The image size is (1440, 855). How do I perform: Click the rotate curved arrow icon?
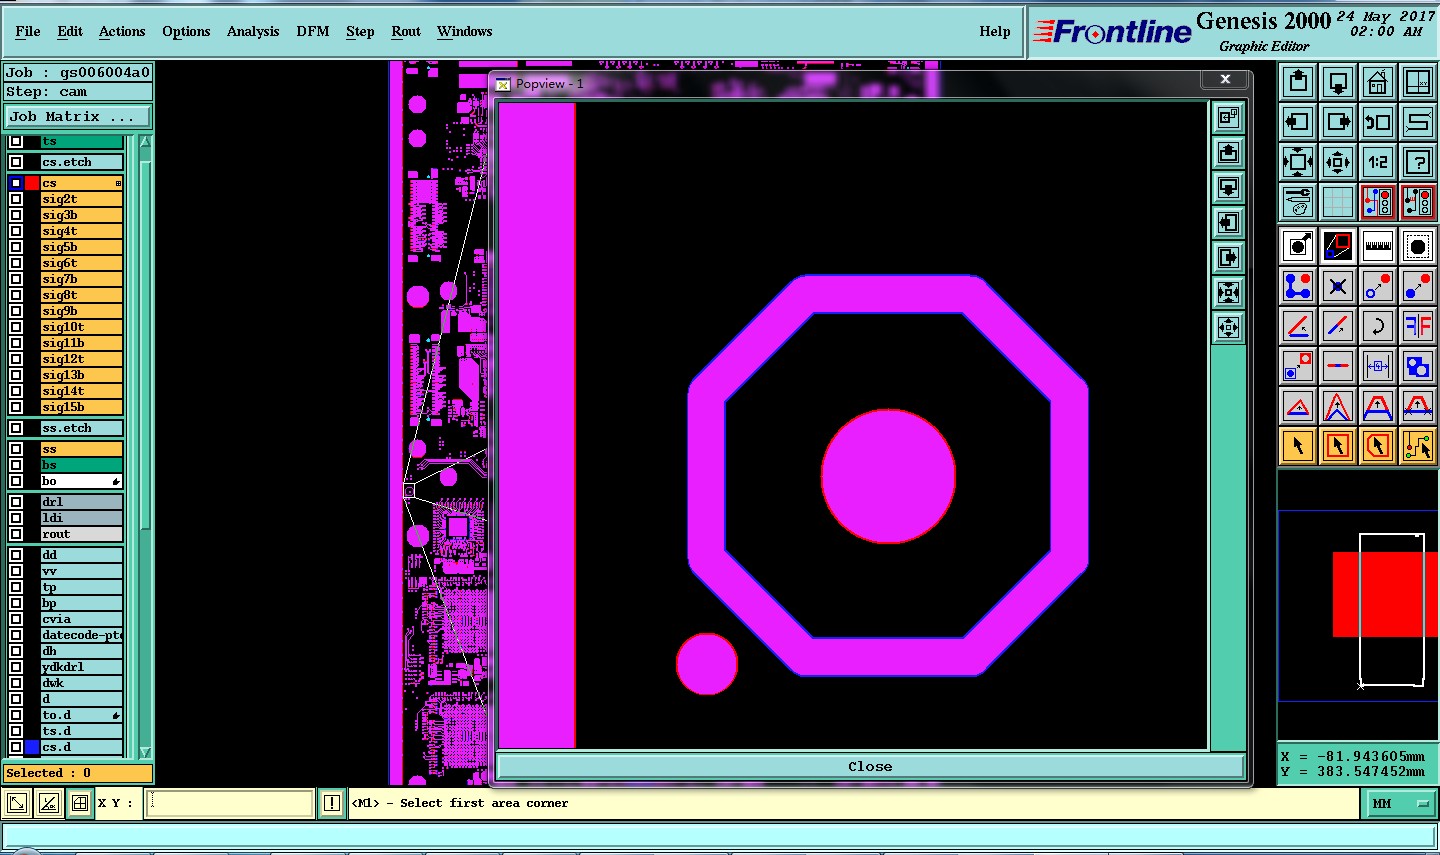[1378, 326]
